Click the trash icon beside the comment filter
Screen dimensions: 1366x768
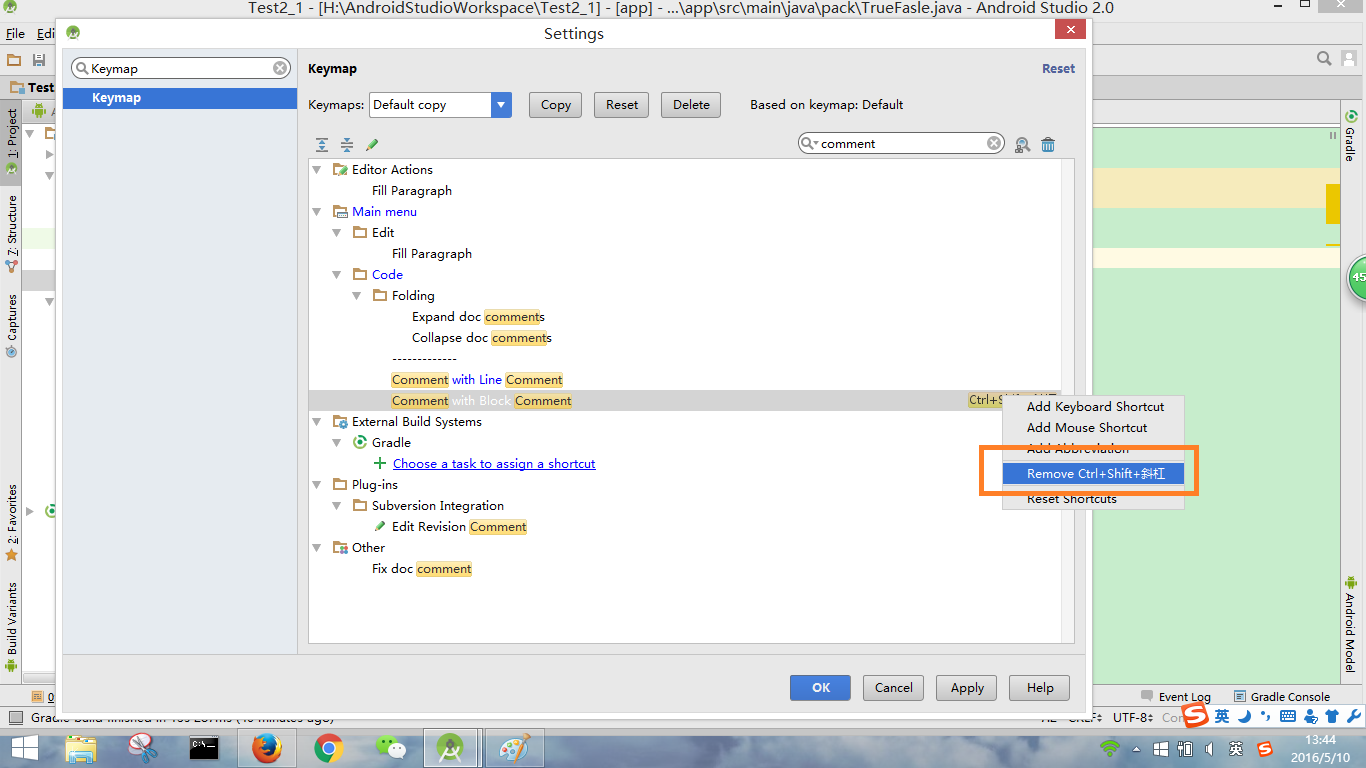(x=1048, y=145)
